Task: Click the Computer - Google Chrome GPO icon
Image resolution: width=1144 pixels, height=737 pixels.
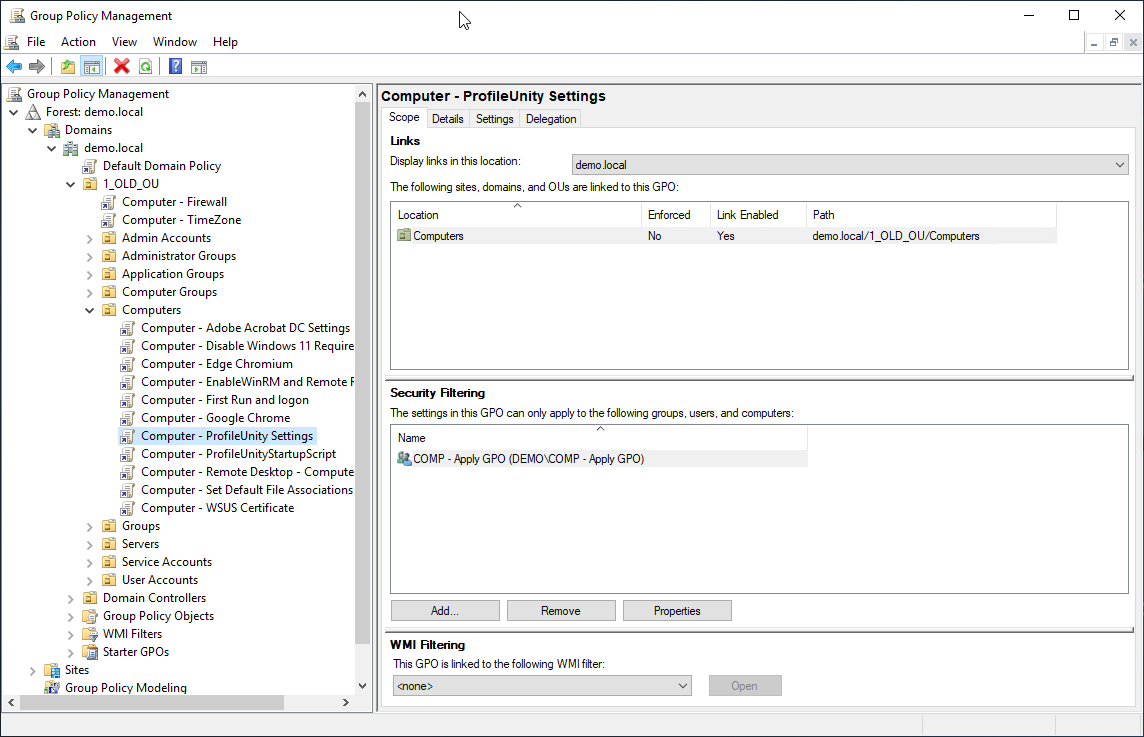Action: tap(128, 419)
